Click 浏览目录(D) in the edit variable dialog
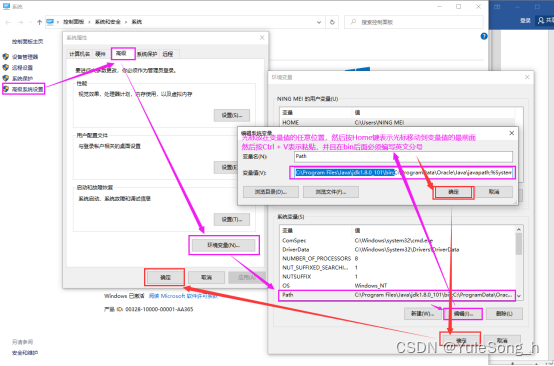The height and width of the screenshot is (366, 554). (271, 192)
